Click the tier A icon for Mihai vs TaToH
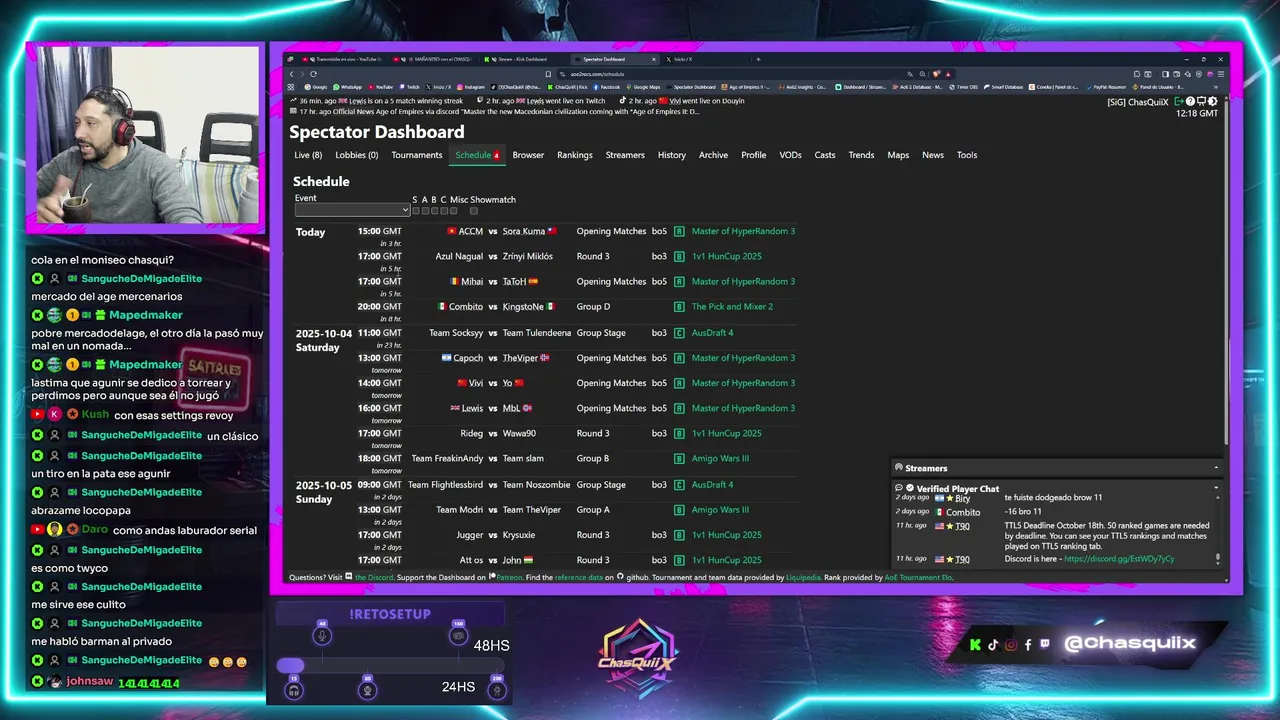The height and width of the screenshot is (720, 1280). point(679,281)
